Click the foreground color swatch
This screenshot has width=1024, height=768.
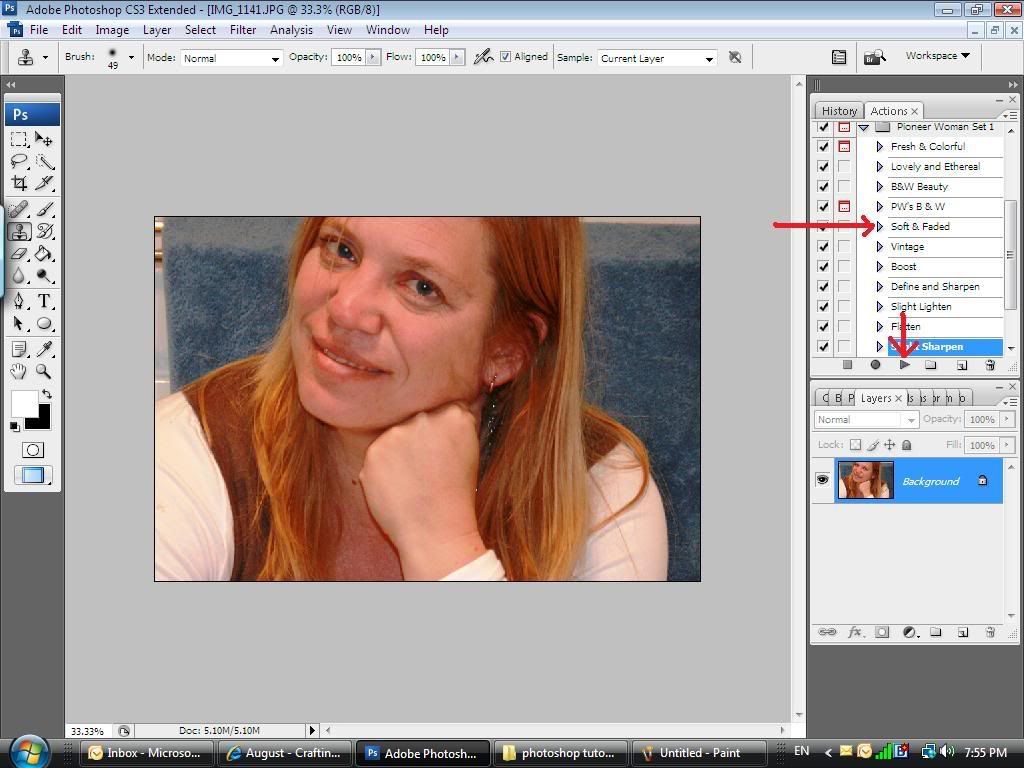pos(23,403)
